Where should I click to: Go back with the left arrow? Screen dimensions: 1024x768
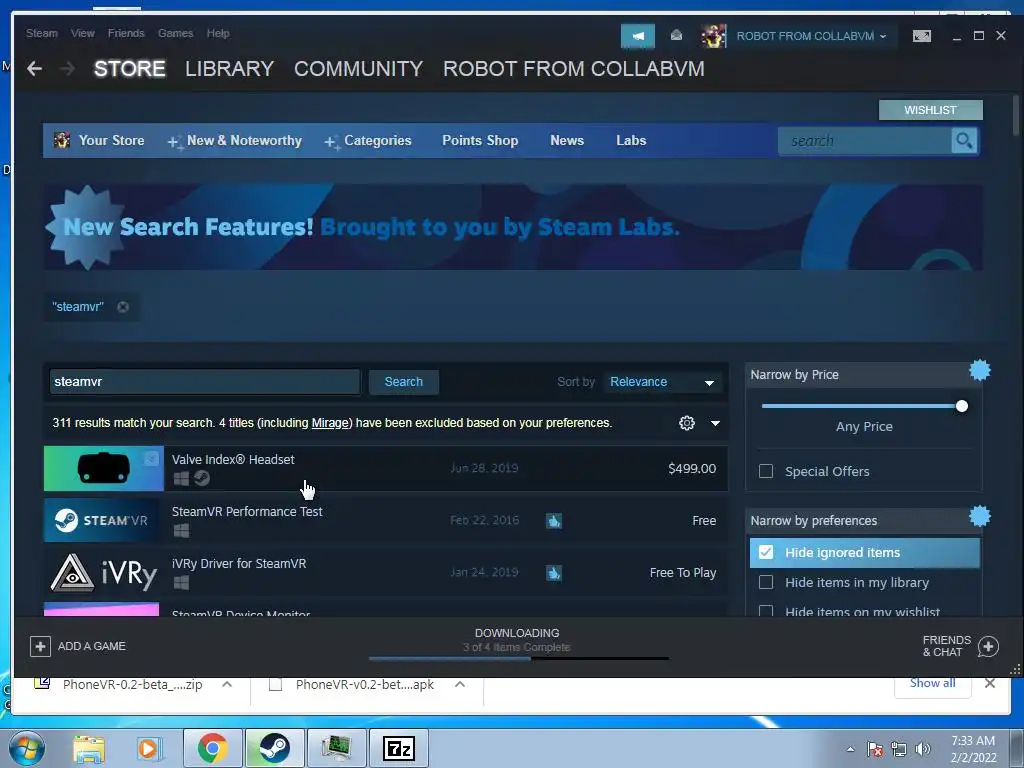tap(35, 69)
